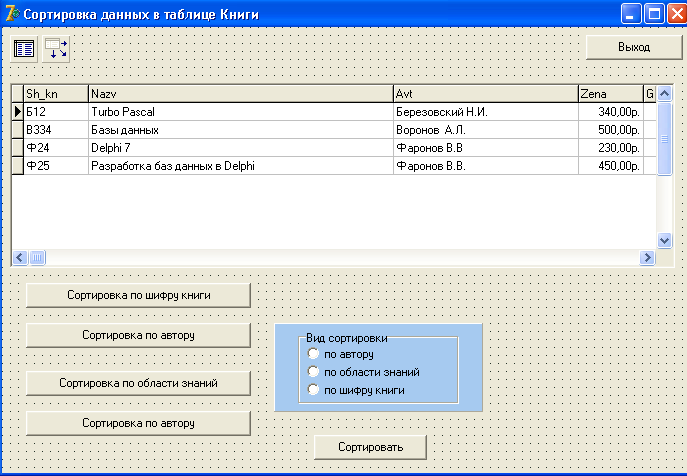Click Сортировка по области знаний button
The height and width of the screenshot is (476, 687).
pyautogui.click(x=138, y=383)
